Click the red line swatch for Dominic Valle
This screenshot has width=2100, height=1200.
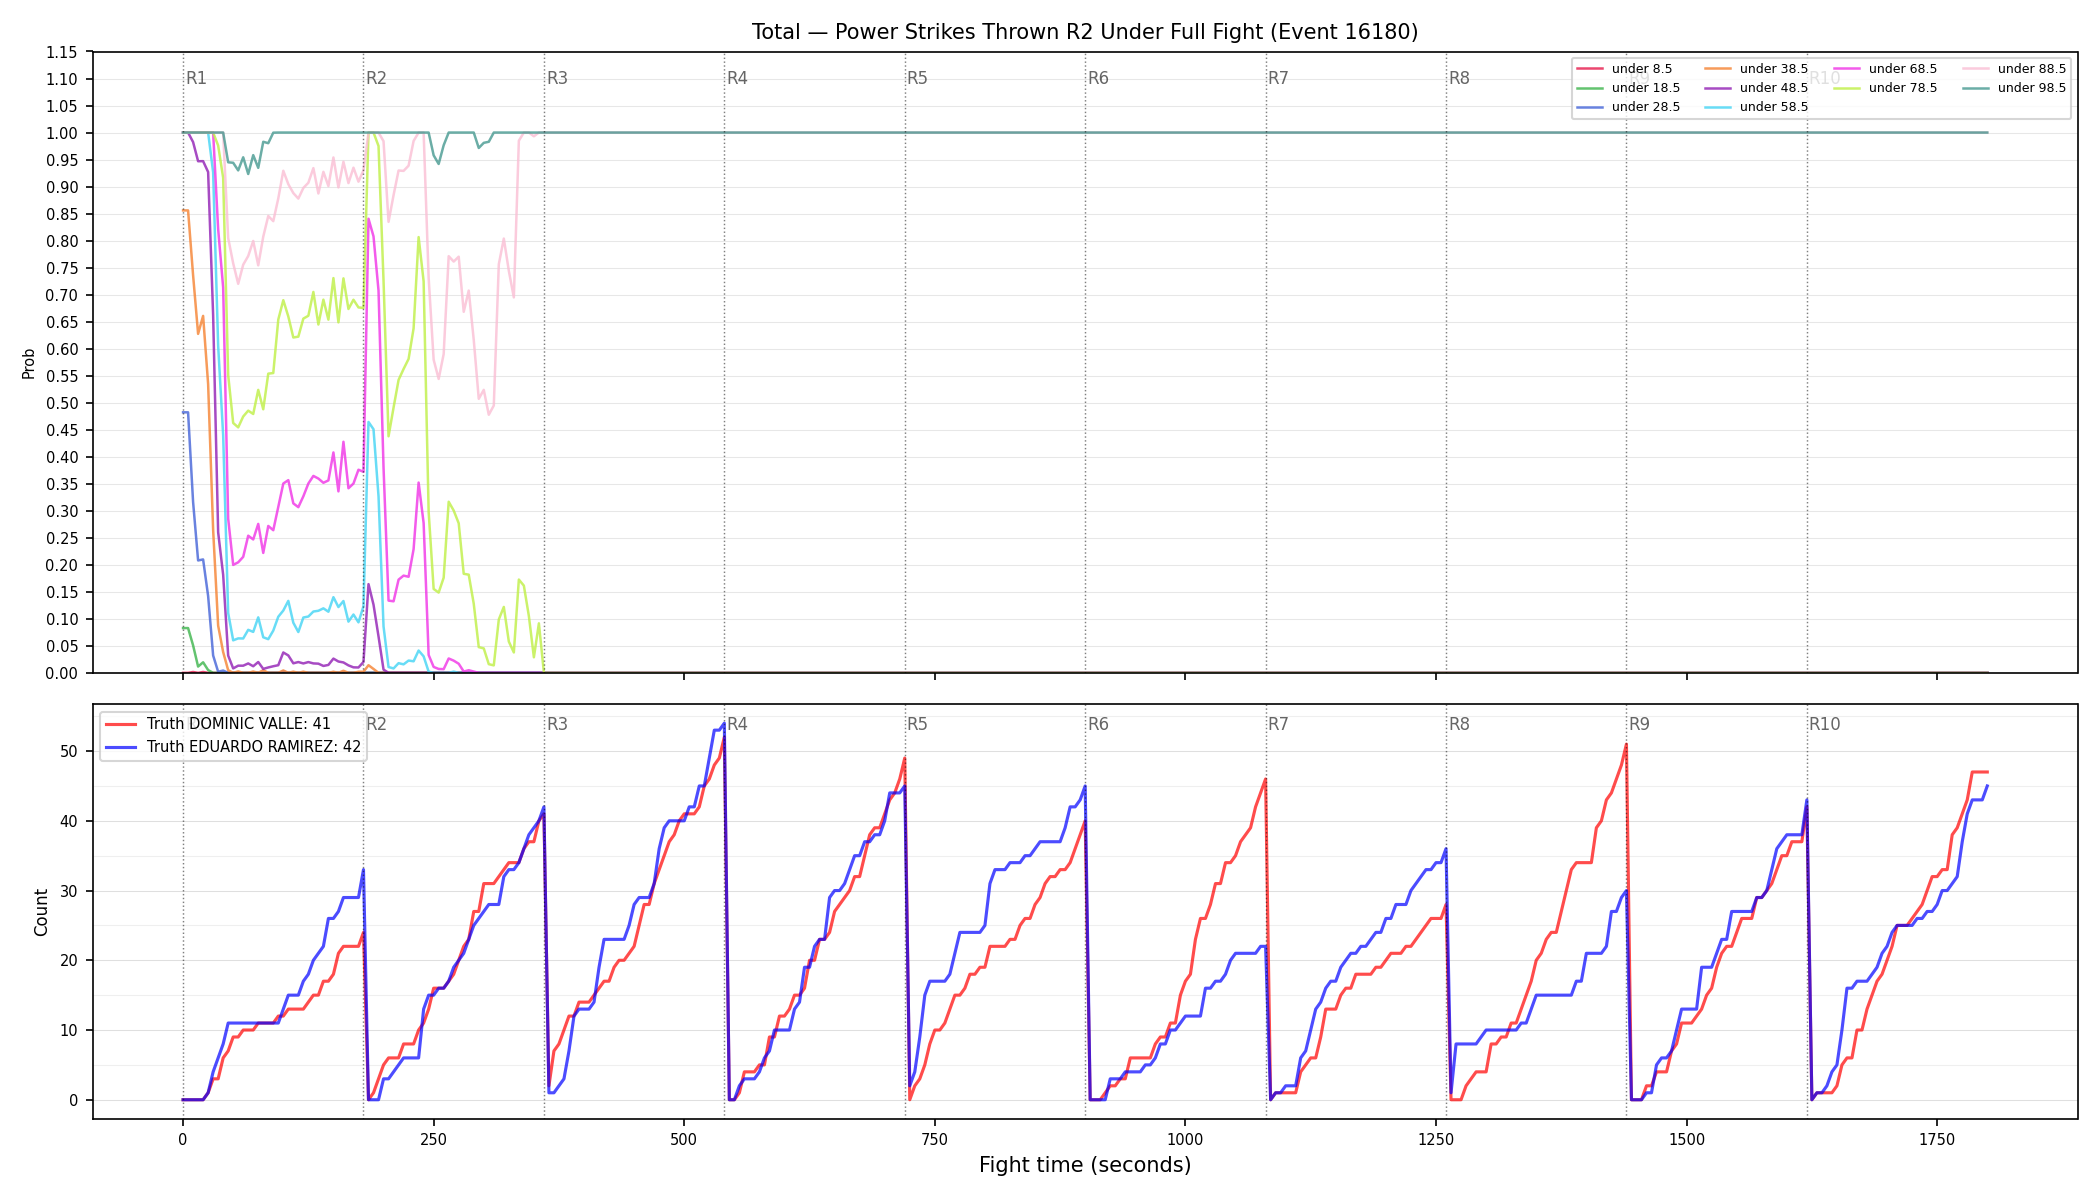[122, 724]
